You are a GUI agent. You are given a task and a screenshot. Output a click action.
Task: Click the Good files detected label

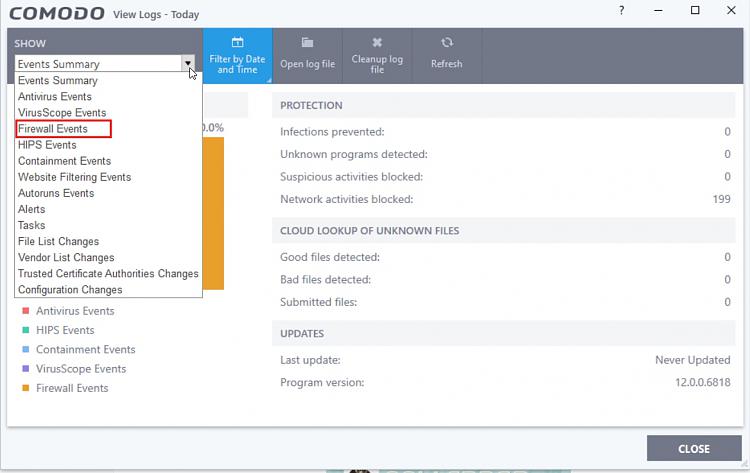pos(330,257)
